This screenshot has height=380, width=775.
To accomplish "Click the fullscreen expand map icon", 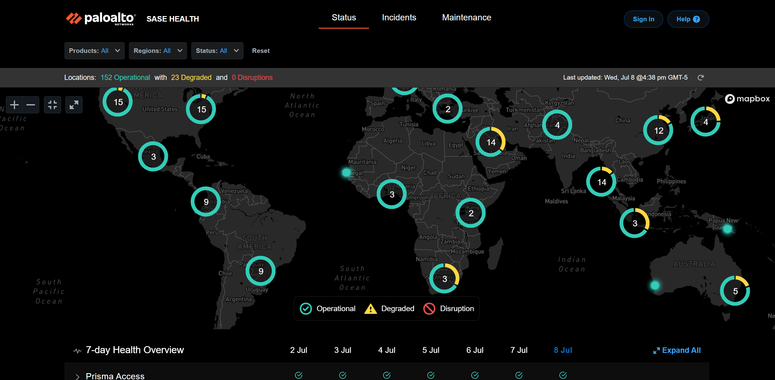I will click(x=74, y=105).
